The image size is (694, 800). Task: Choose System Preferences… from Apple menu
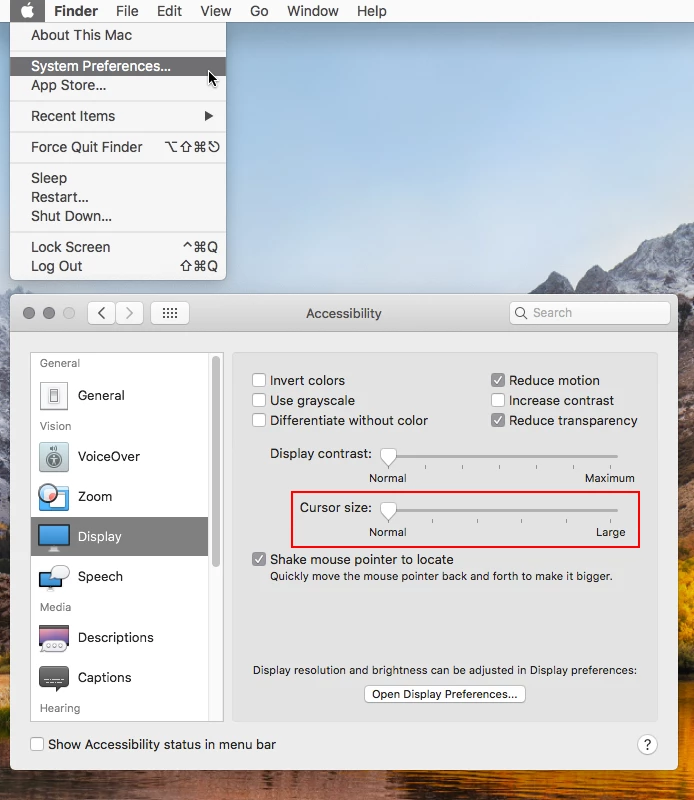pos(118,66)
